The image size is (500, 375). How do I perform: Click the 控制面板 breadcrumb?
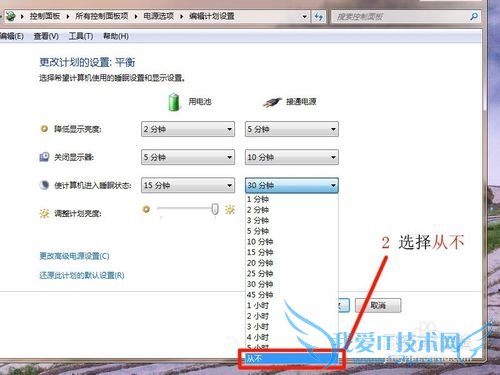pyautogui.click(x=45, y=16)
